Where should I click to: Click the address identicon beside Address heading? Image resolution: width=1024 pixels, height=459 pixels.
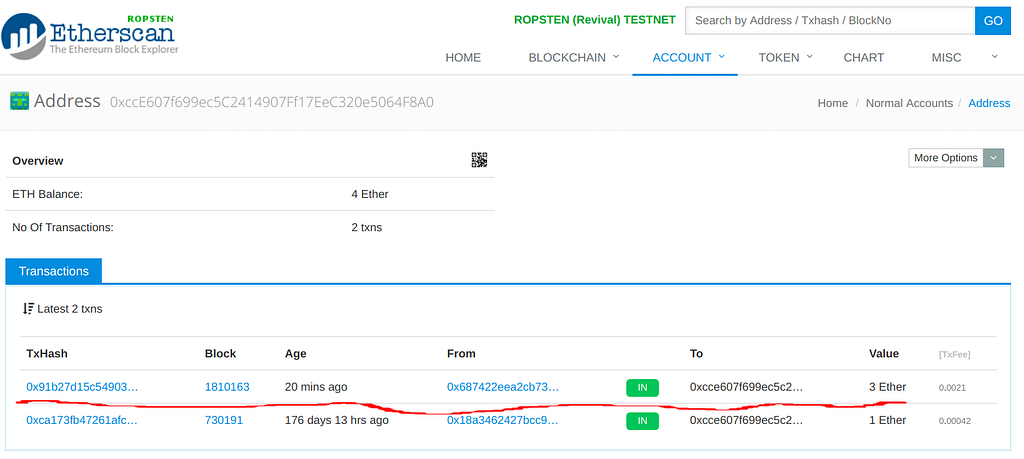pos(18,101)
